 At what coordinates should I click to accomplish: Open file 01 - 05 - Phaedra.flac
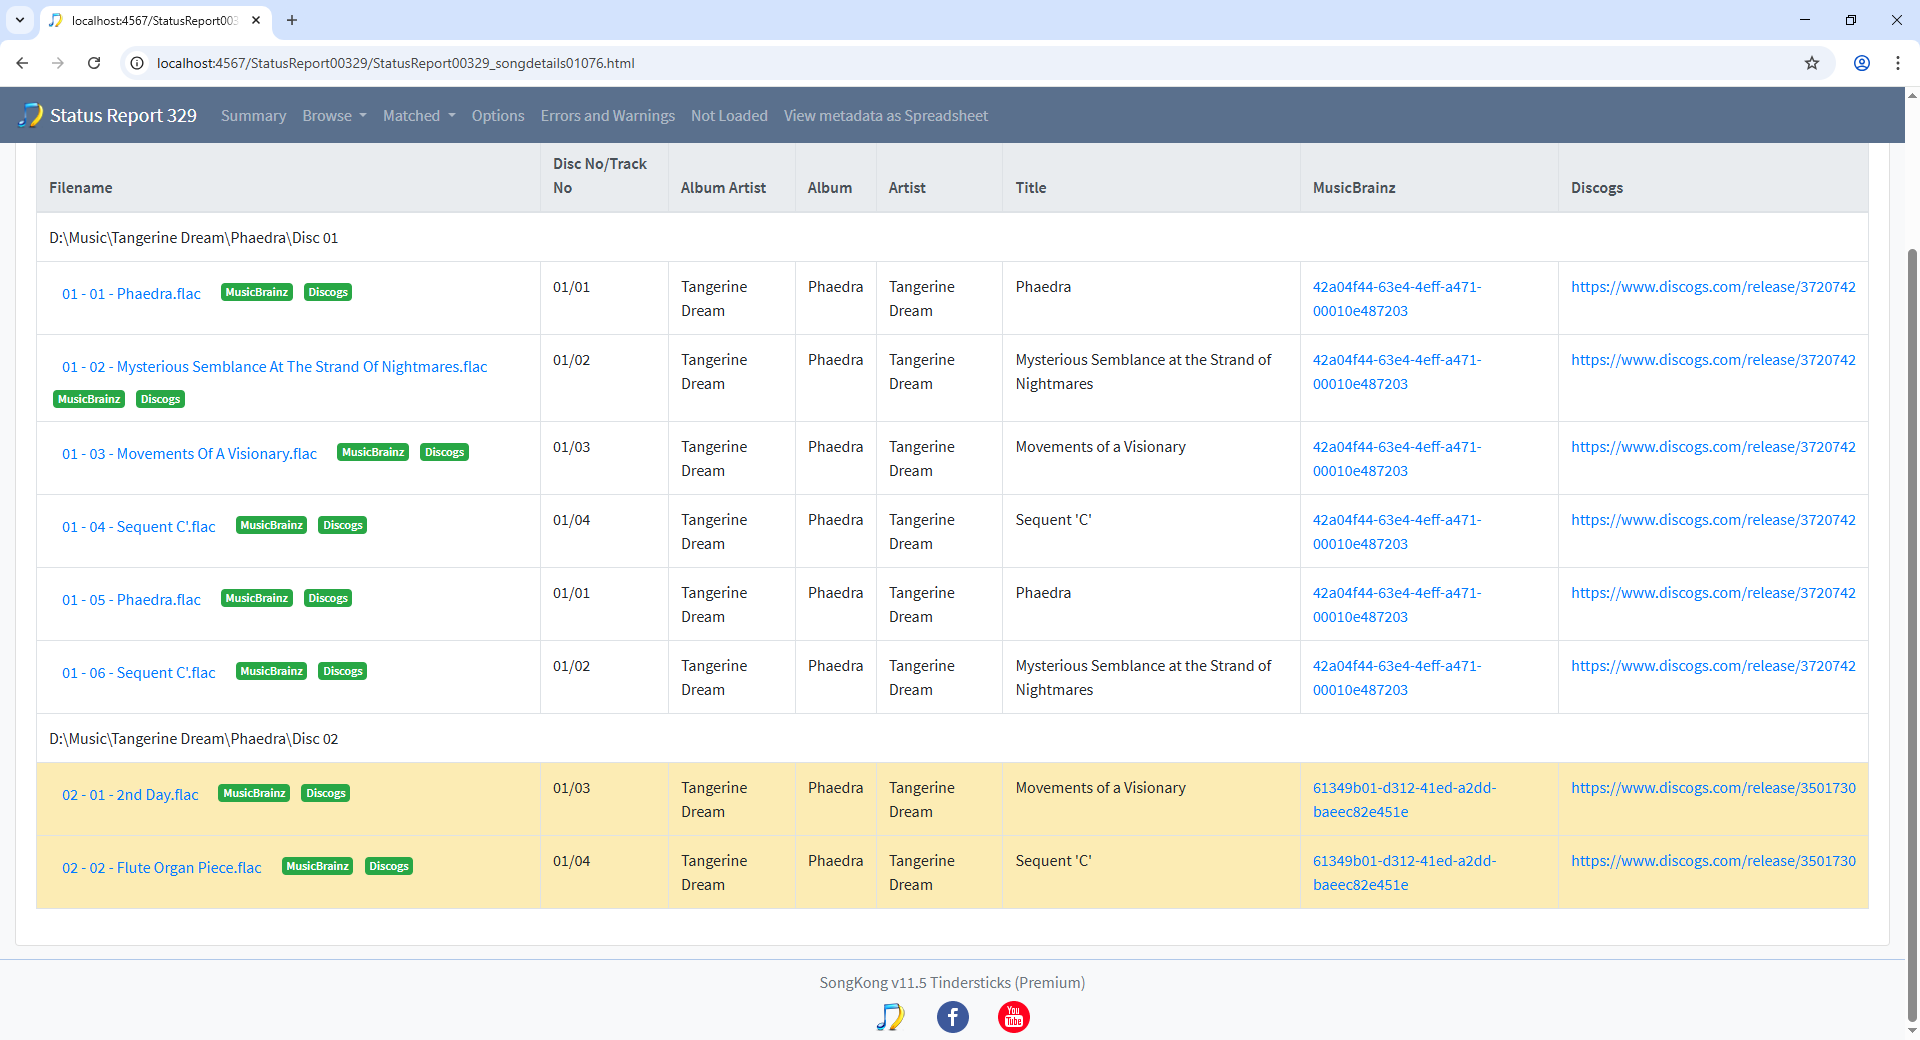pos(131,600)
